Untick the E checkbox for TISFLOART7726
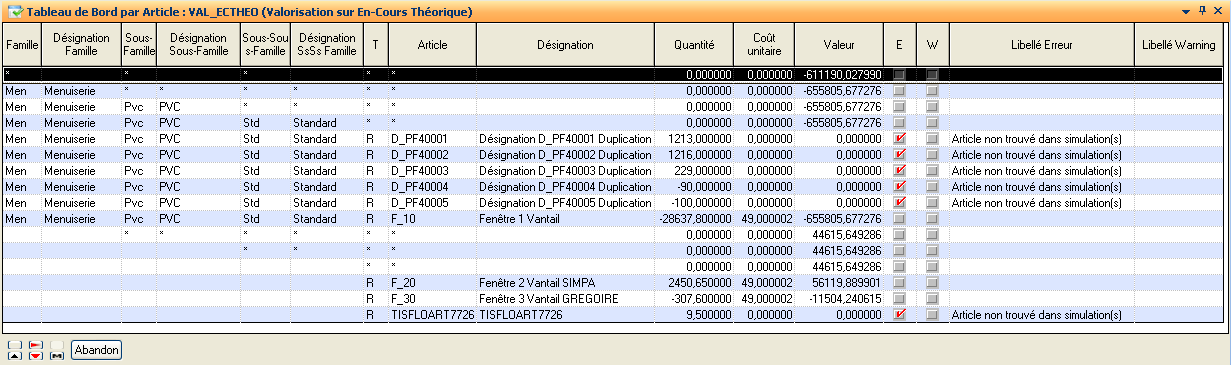This screenshot has height=365, width=1231. point(900,315)
